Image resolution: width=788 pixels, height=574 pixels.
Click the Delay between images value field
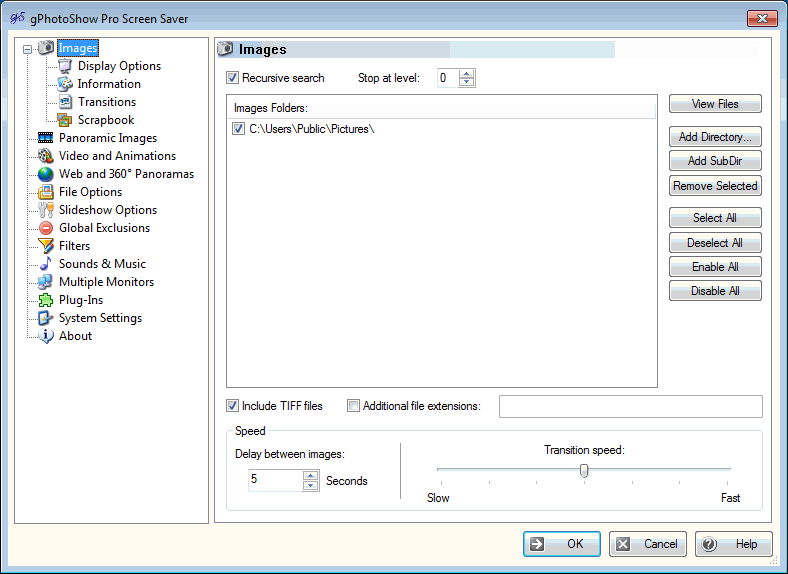click(x=276, y=480)
